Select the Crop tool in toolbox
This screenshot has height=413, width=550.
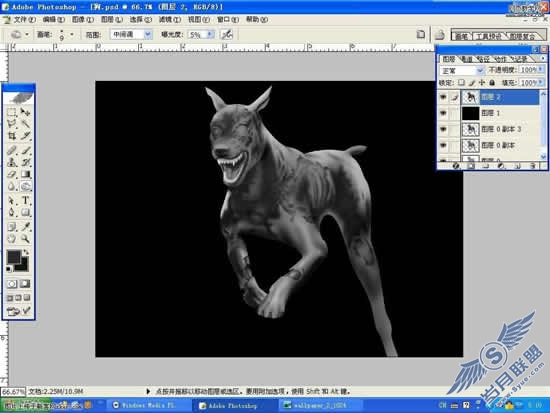point(12,136)
